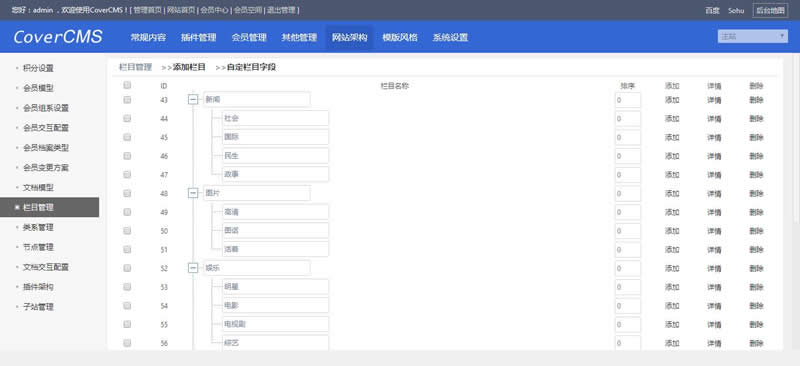800x366 pixels.
Task: Open 模版风格 in the top navigation
Action: pos(399,37)
